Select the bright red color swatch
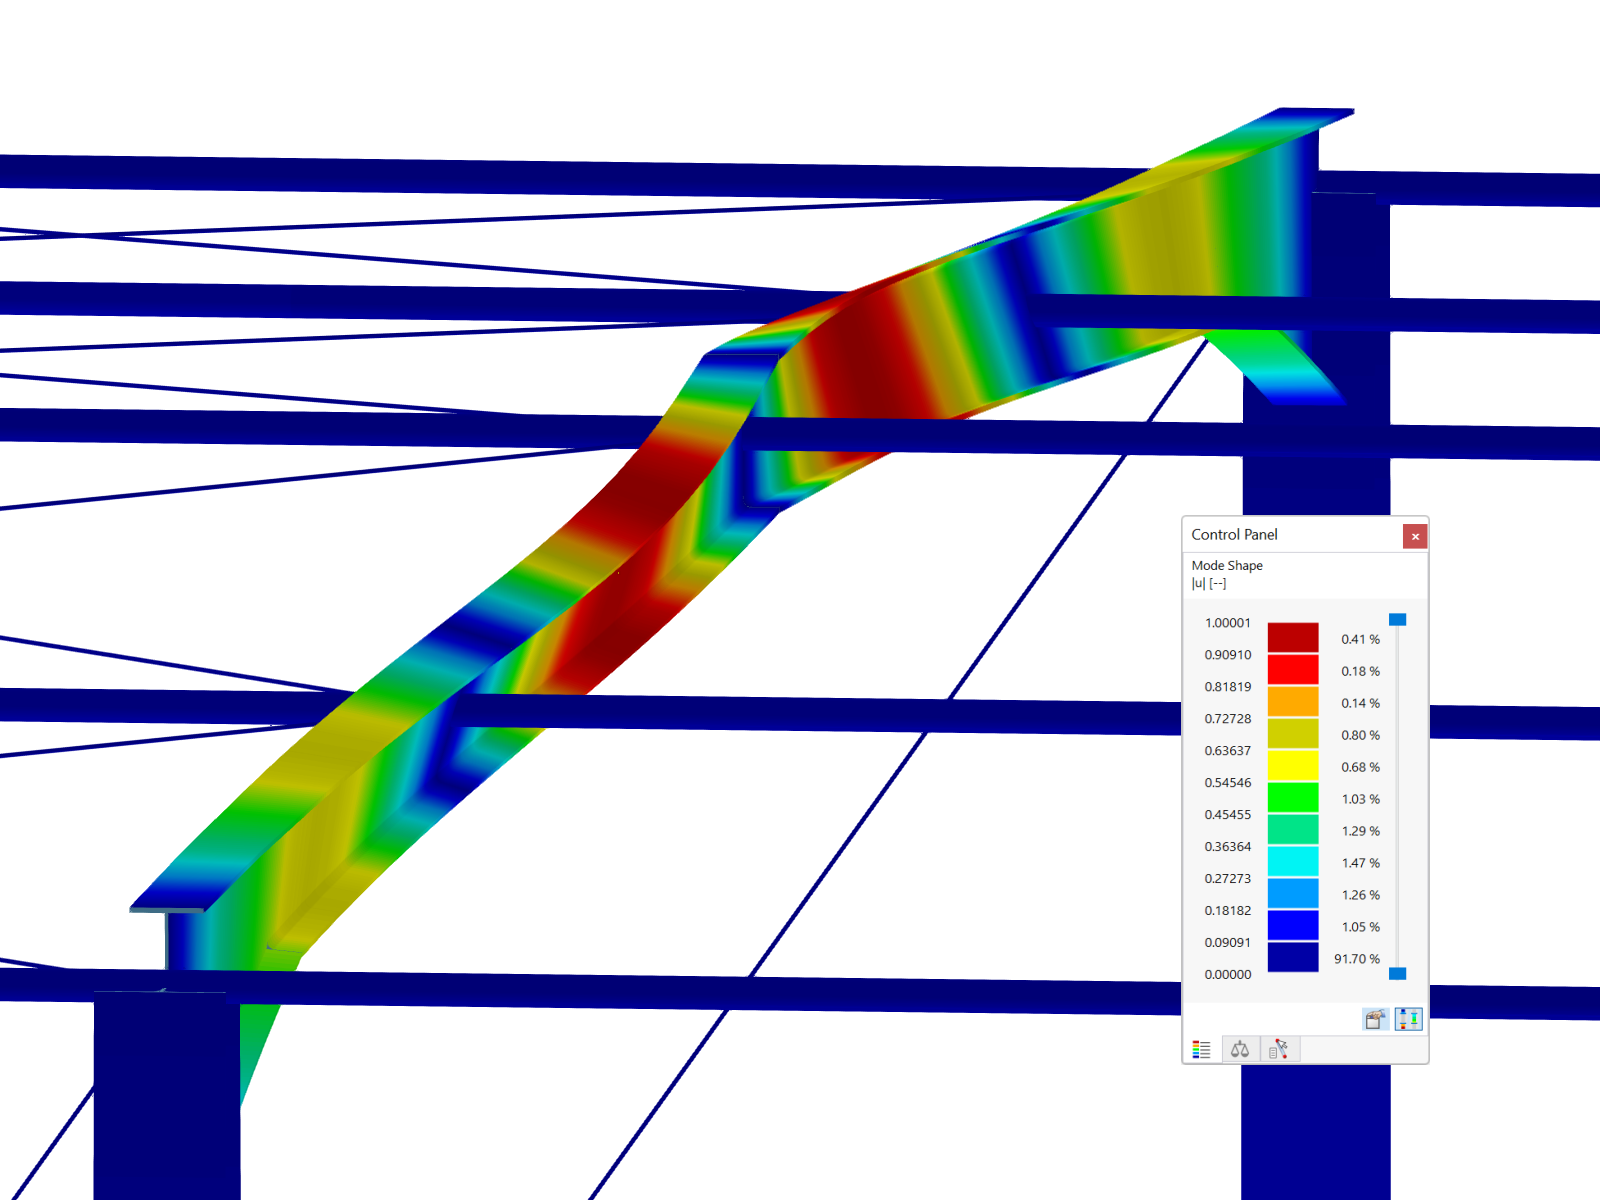1600x1200 pixels. [x=1293, y=670]
